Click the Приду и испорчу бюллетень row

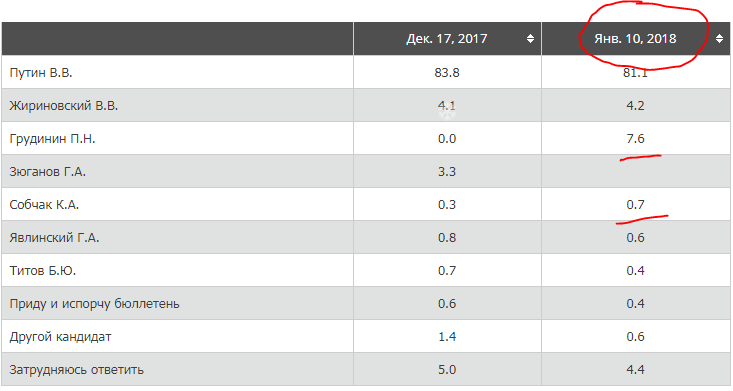point(366,304)
